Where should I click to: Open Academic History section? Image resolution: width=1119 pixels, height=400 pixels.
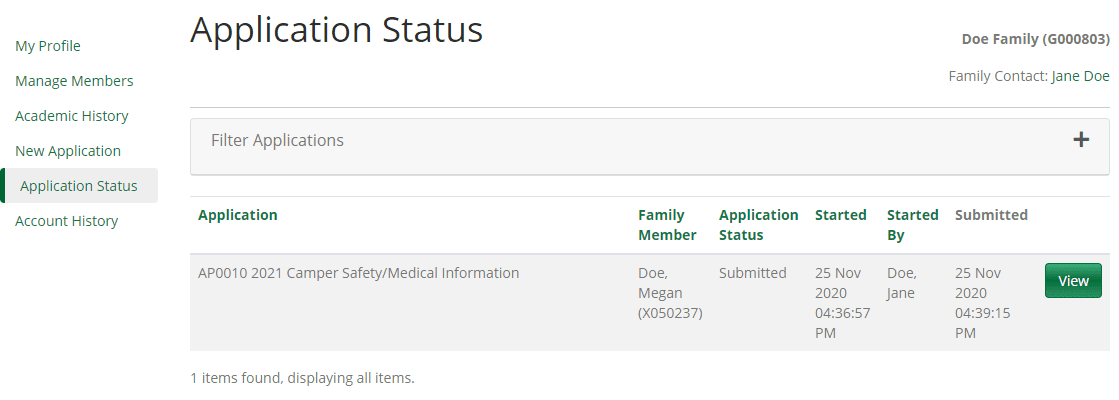(72, 116)
